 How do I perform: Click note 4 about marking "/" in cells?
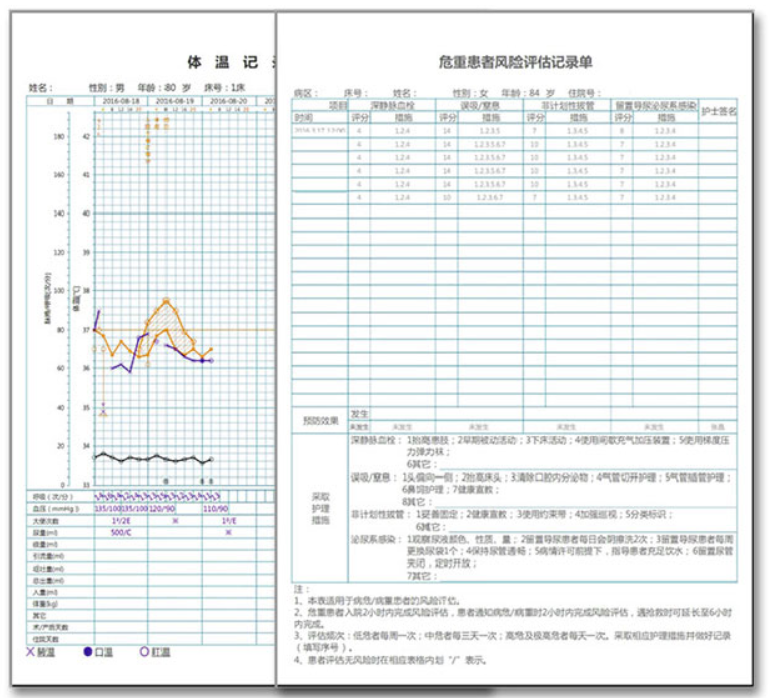click(x=390, y=660)
